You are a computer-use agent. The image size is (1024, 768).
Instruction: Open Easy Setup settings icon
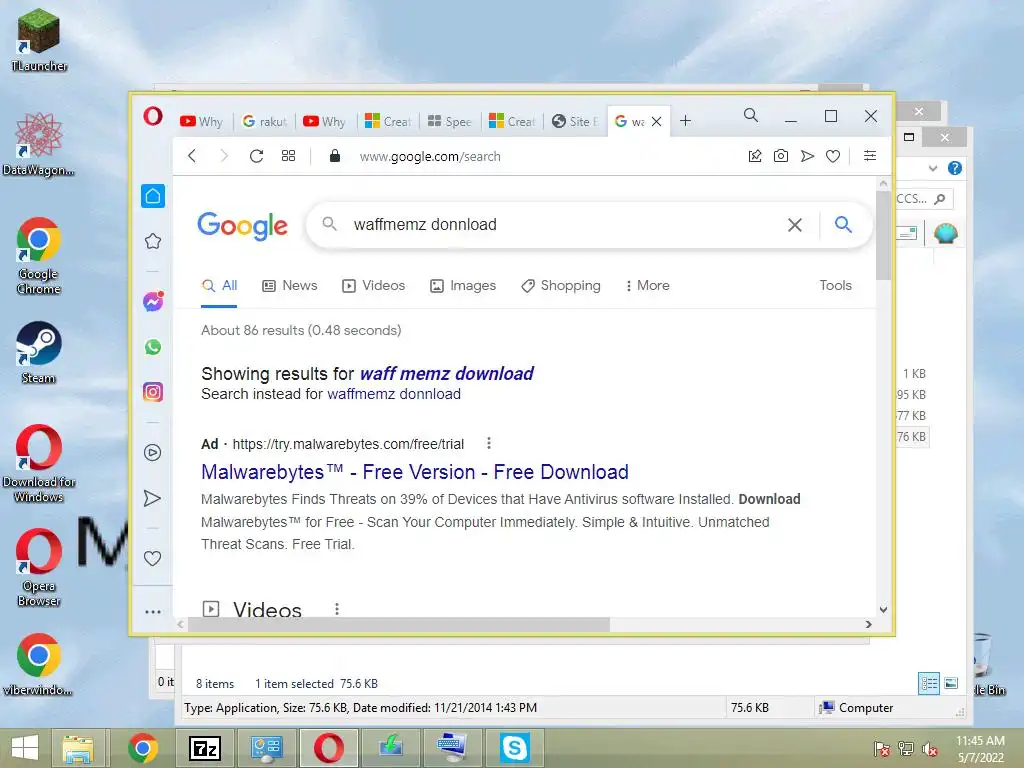(870, 155)
